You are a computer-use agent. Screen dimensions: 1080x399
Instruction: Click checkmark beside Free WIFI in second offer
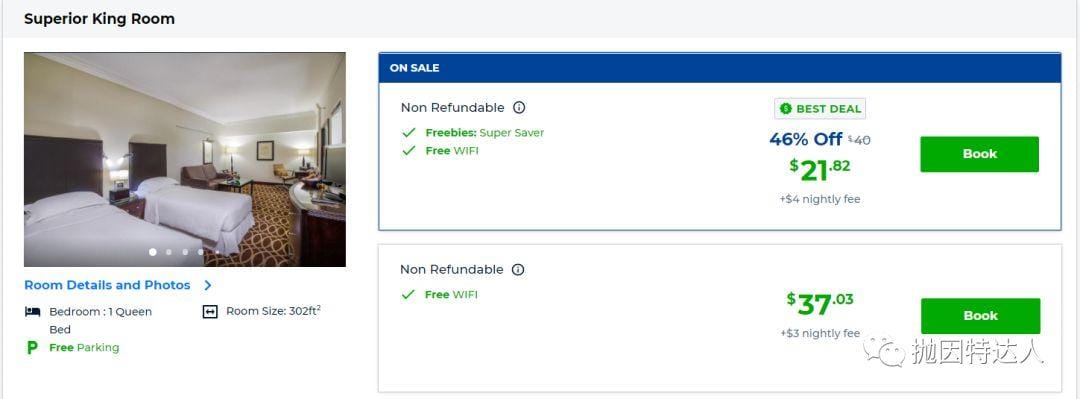click(x=408, y=294)
